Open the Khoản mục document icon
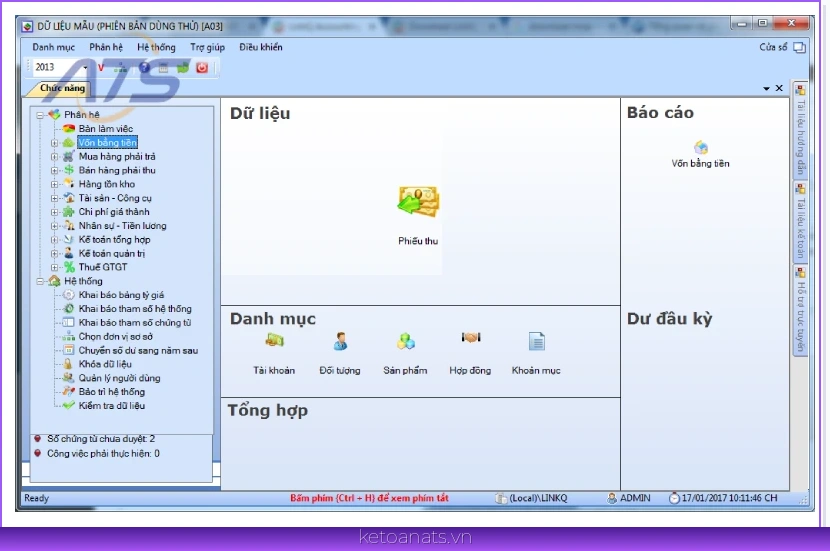830x551 pixels. 536,341
